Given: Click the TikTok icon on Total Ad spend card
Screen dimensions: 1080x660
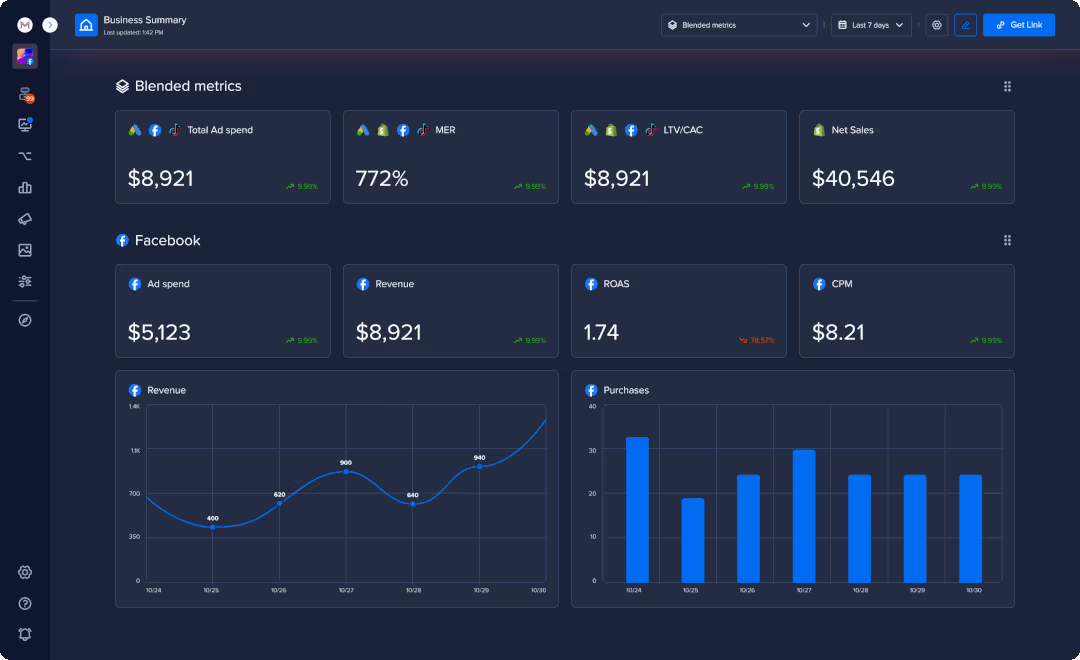Looking at the screenshot, I should click(x=175, y=130).
